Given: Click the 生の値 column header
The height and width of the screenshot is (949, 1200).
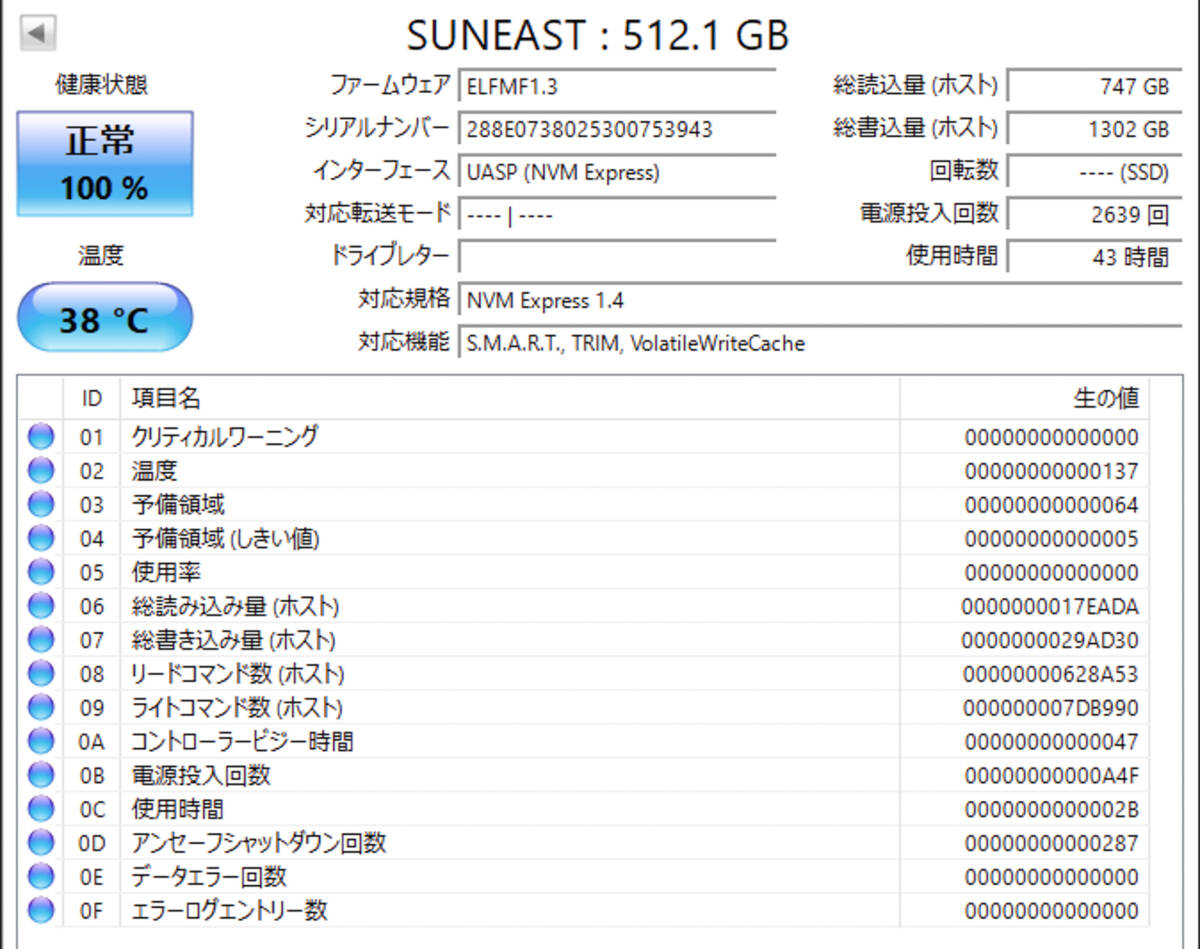Looking at the screenshot, I should pyautogui.click(x=1025, y=398).
